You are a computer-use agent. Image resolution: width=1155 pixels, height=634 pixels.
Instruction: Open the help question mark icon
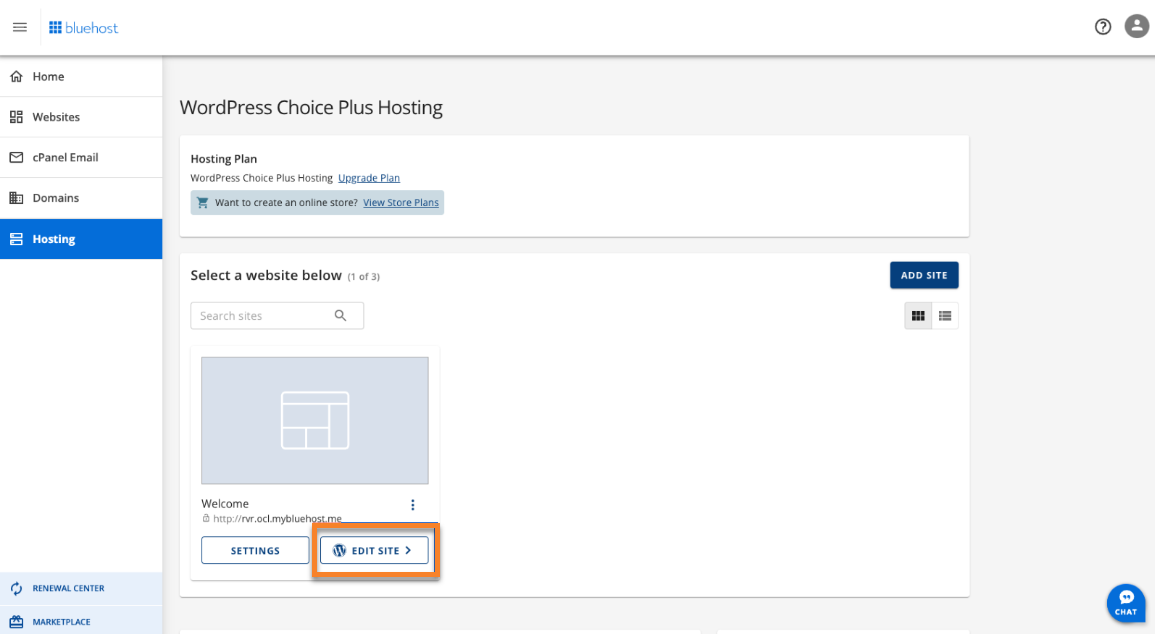tap(1103, 27)
